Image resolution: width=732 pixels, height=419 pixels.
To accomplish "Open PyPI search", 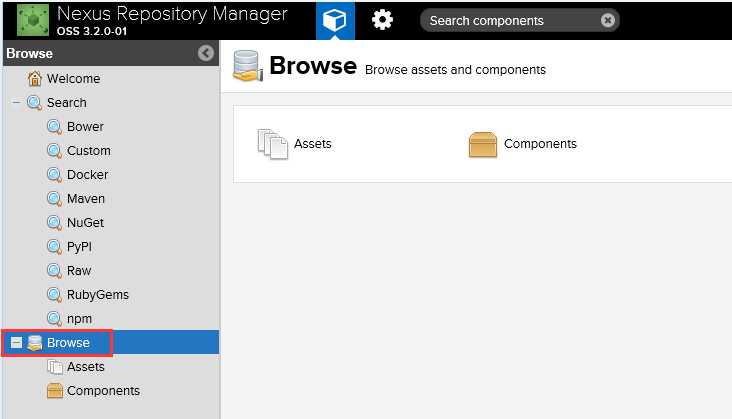I will coord(79,247).
